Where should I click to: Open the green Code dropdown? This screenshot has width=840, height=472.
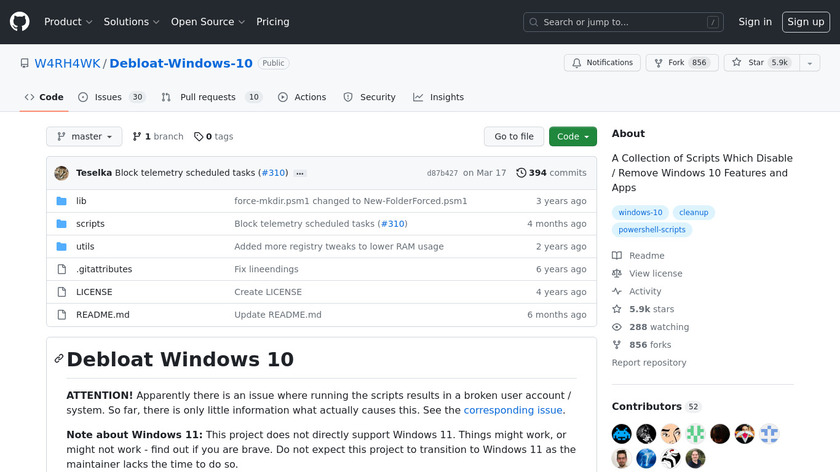573,137
